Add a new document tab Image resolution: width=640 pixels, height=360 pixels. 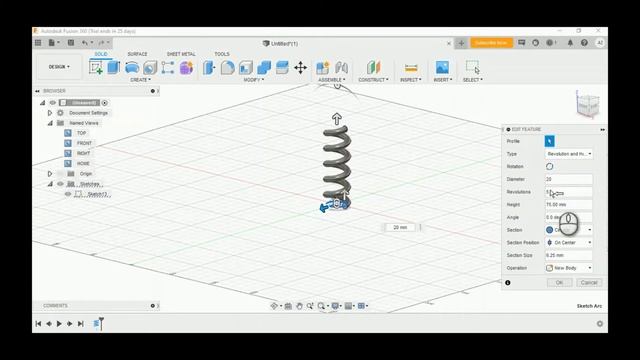point(461,43)
